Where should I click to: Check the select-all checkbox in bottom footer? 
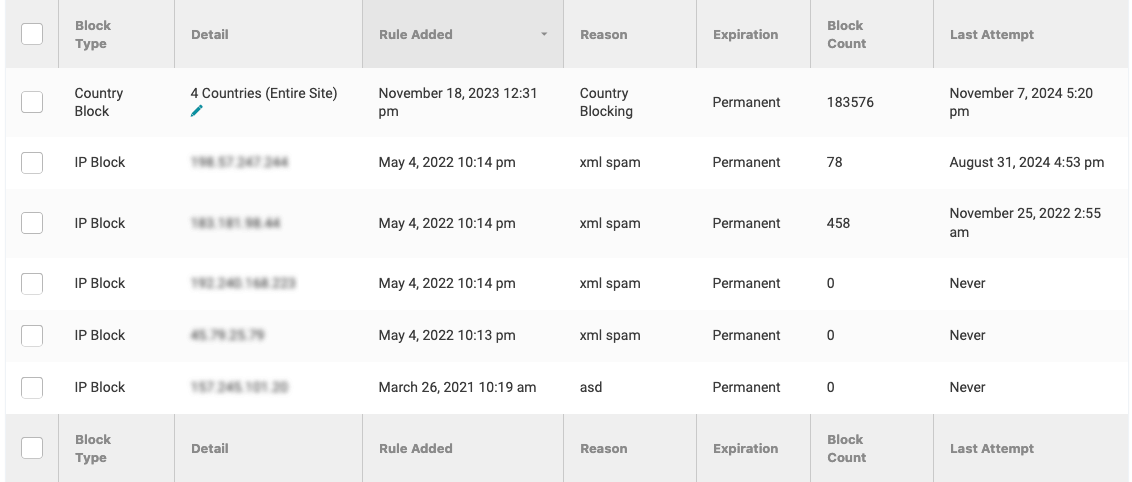pyautogui.click(x=32, y=448)
